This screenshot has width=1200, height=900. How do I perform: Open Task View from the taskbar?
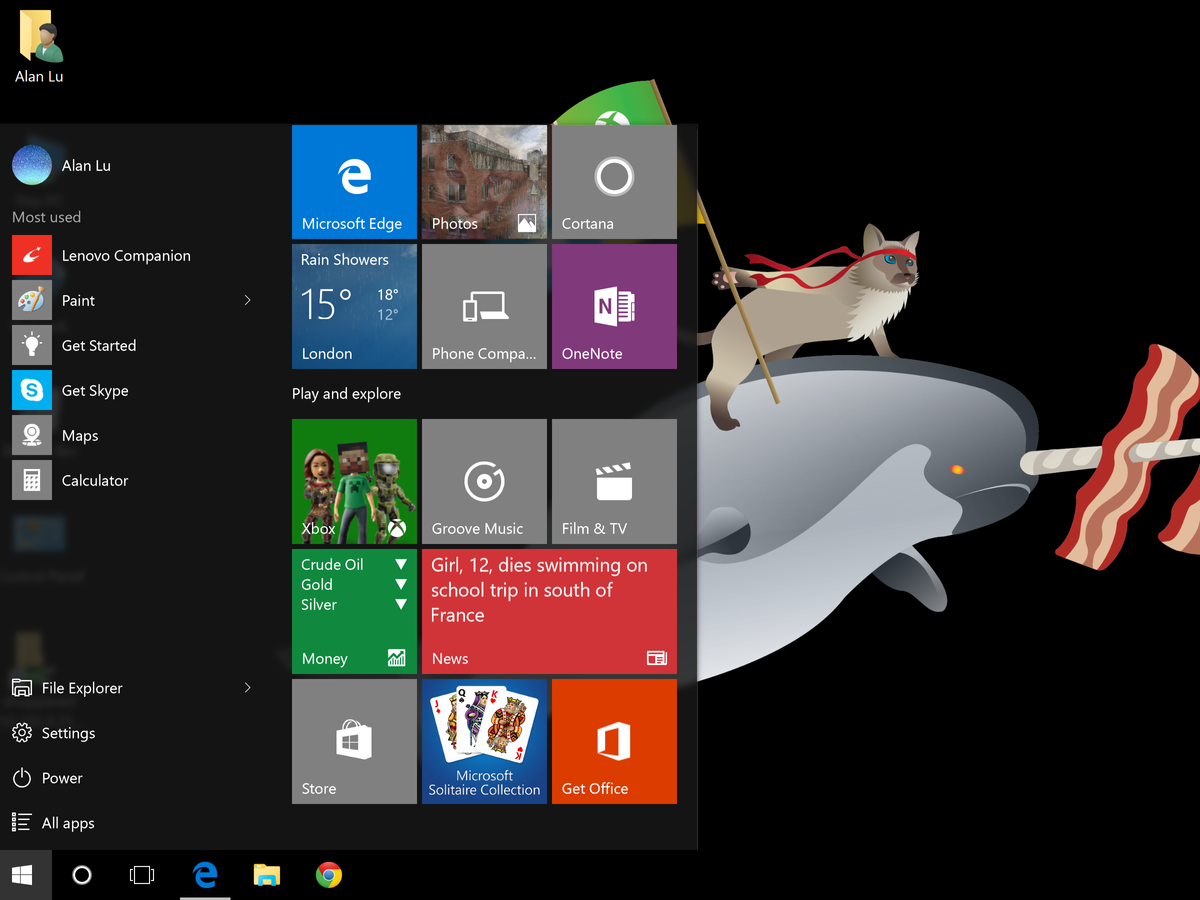pos(142,875)
